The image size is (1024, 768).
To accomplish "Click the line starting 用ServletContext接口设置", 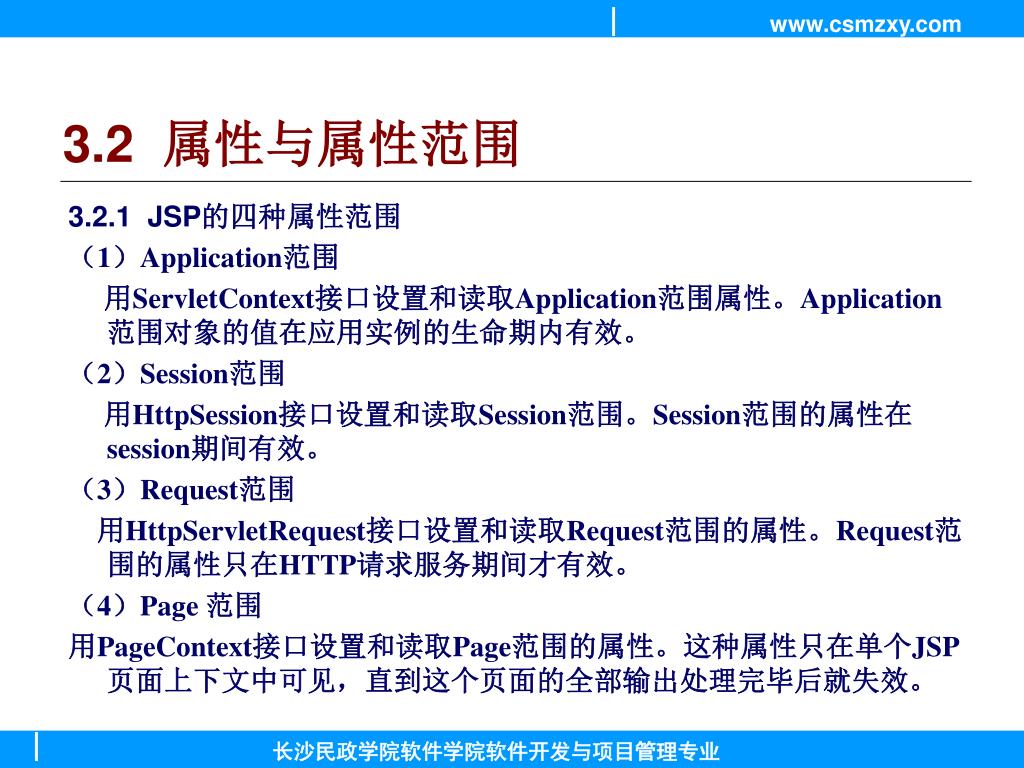I will pos(523,298).
